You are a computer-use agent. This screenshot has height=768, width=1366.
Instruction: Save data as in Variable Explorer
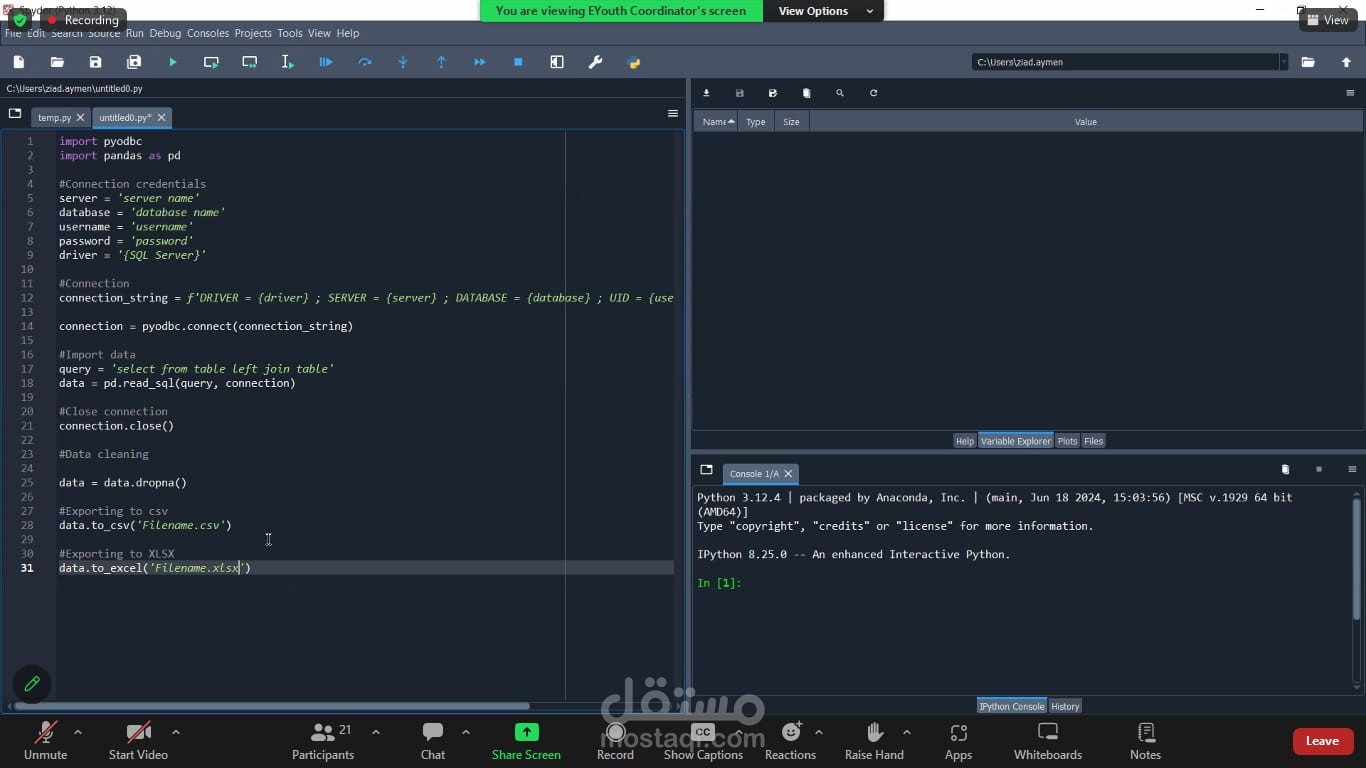[x=773, y=93]
